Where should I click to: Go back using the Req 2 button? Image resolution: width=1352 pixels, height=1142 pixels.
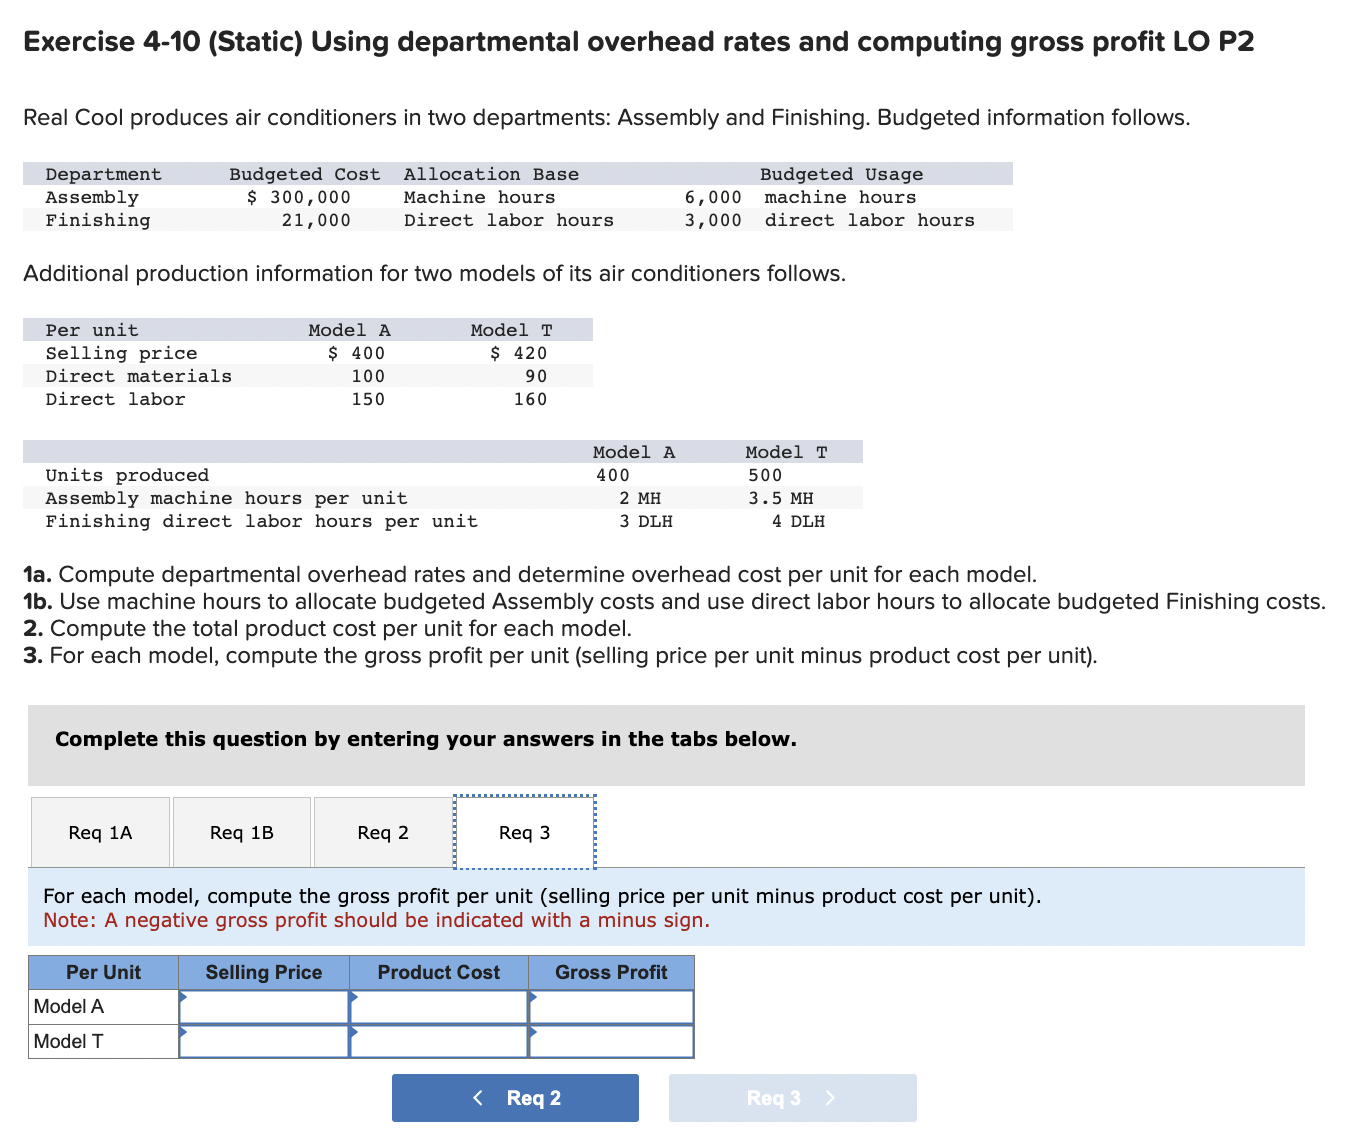[515, 1098]
